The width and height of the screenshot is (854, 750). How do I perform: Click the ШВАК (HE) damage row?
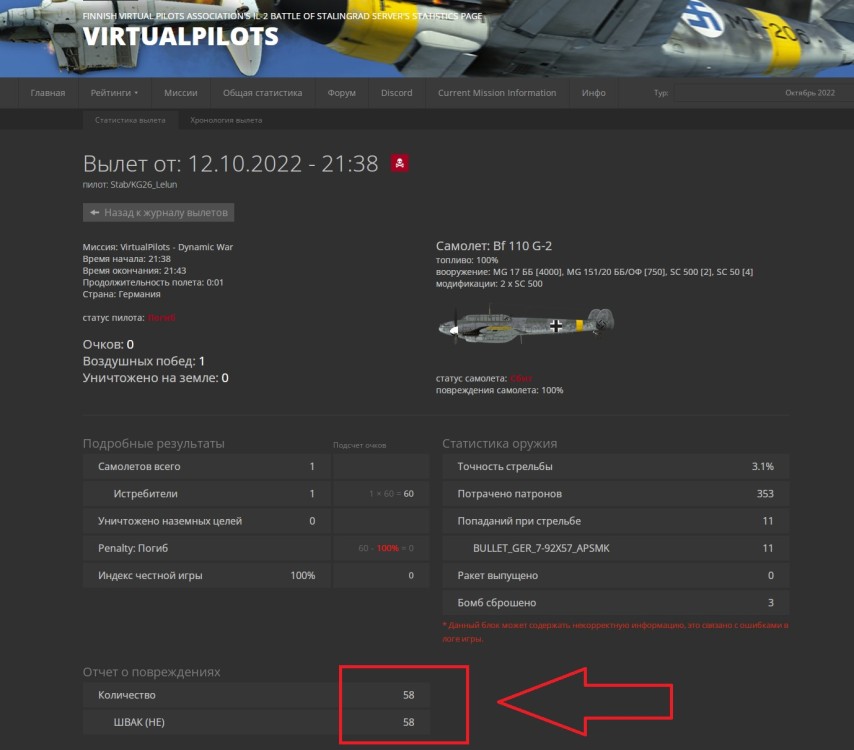tap(256, 722)
